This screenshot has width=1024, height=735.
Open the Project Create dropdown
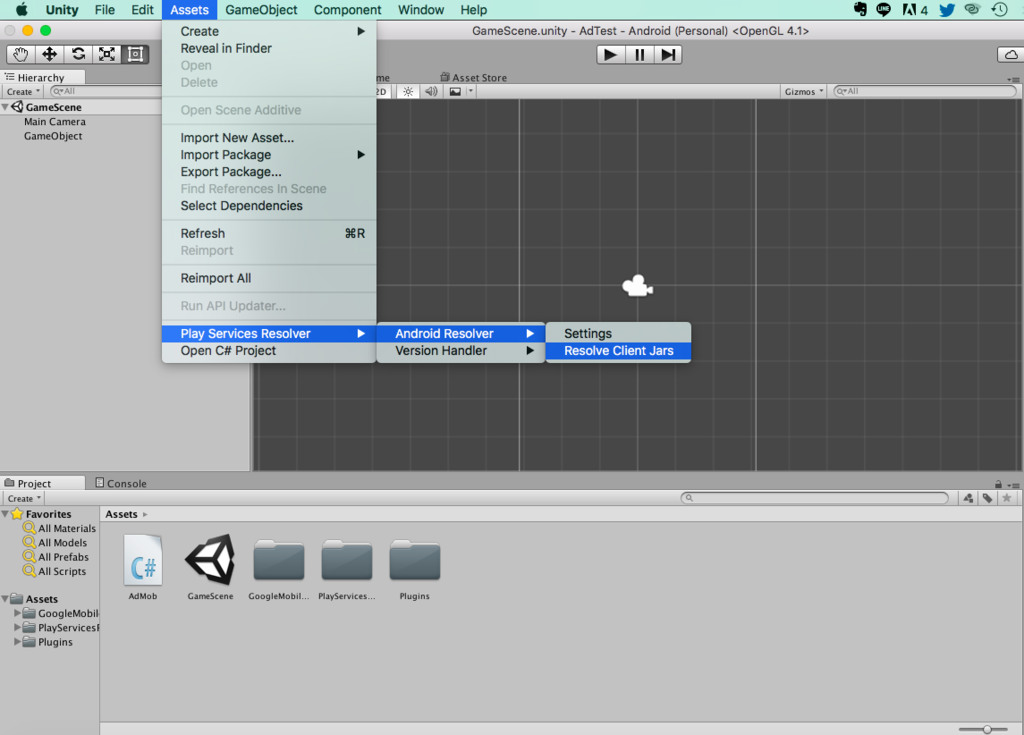[24, 498]
